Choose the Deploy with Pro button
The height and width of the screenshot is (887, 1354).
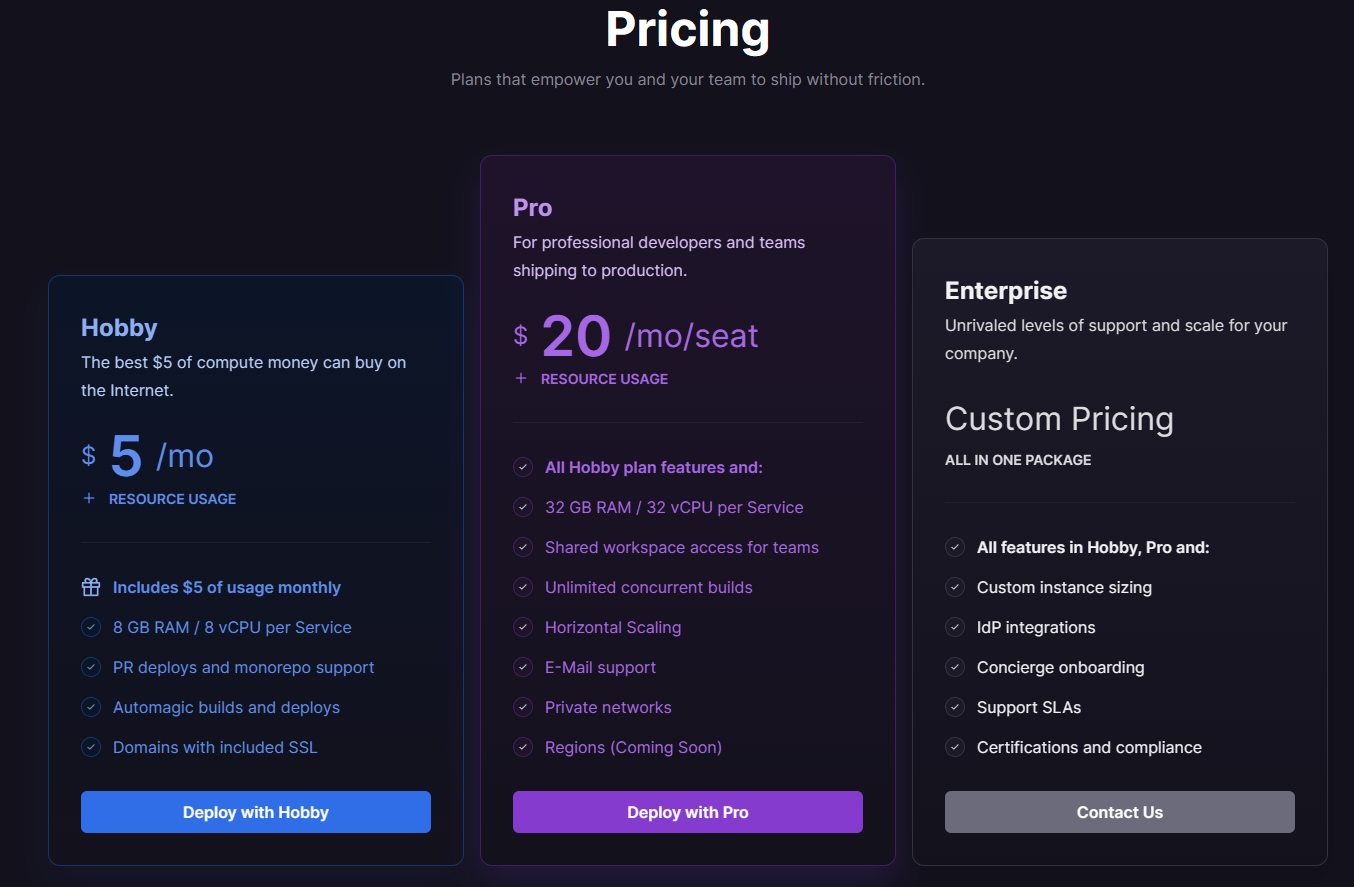[x=688, y=812]
